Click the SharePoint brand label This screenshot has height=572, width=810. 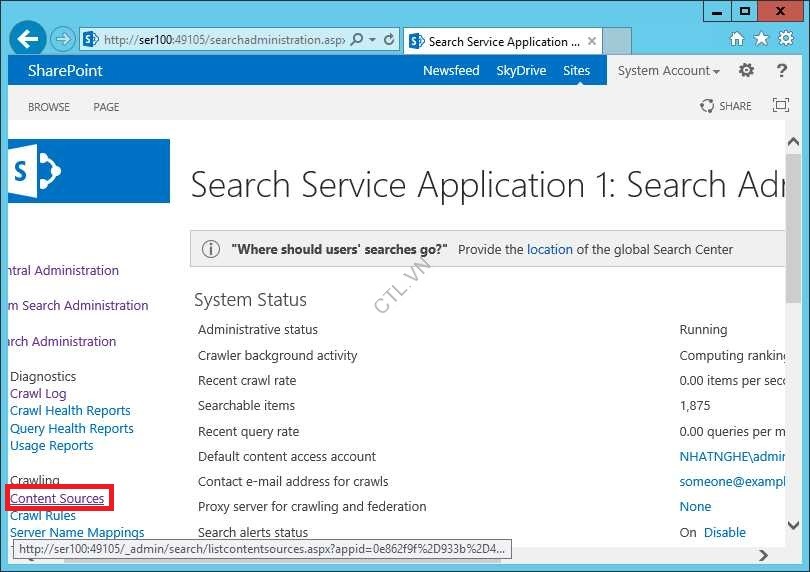pos(65,70)
